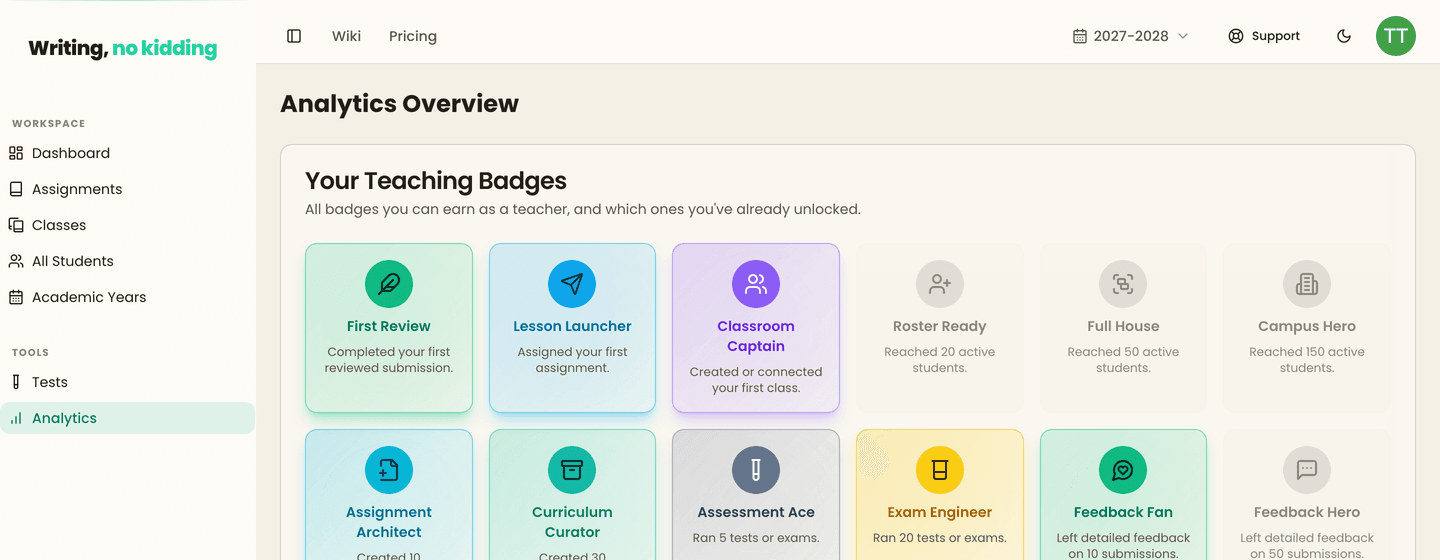Click the Lesson Launcher paper plane icon

pos(572,284)
